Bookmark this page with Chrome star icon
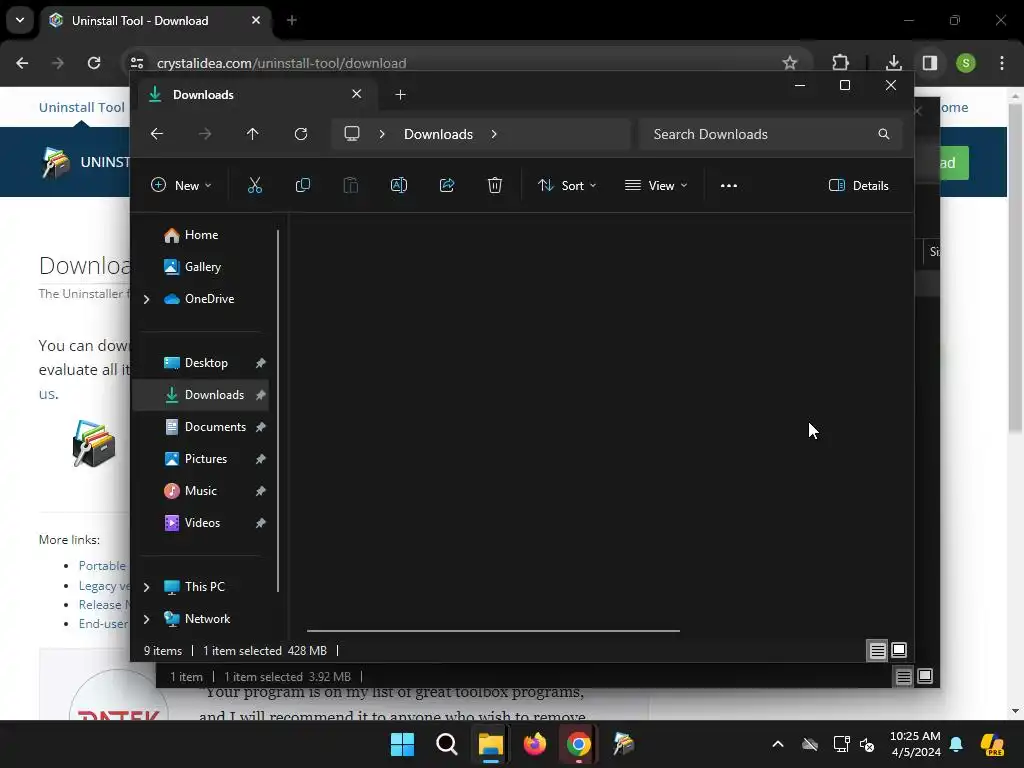 pos(790,63)
